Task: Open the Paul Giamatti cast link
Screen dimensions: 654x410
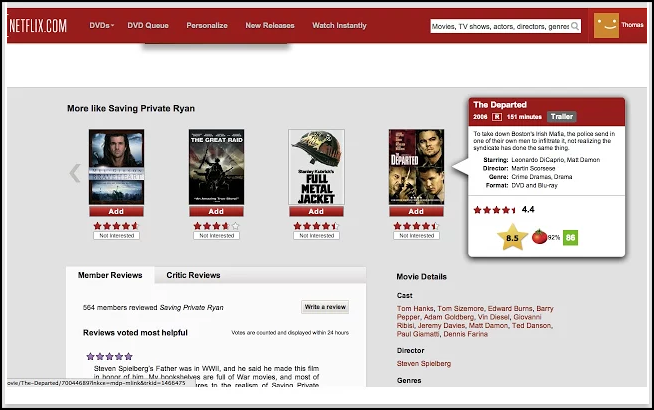Action: (x=418, y=334)
